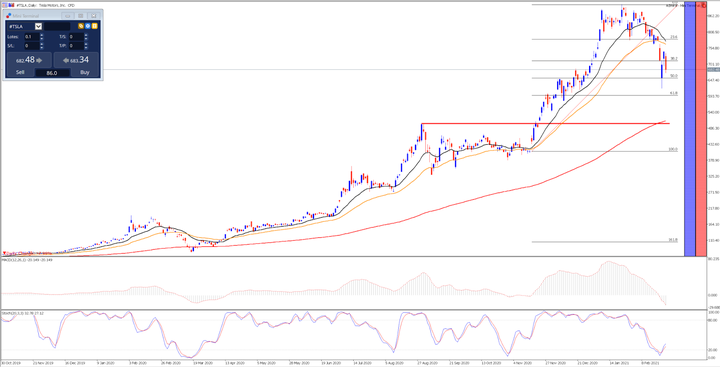Open the #TSLA symbol dropdown
Image resolution: width=720 pixels, height=367 pixels.
click(39, 26)
